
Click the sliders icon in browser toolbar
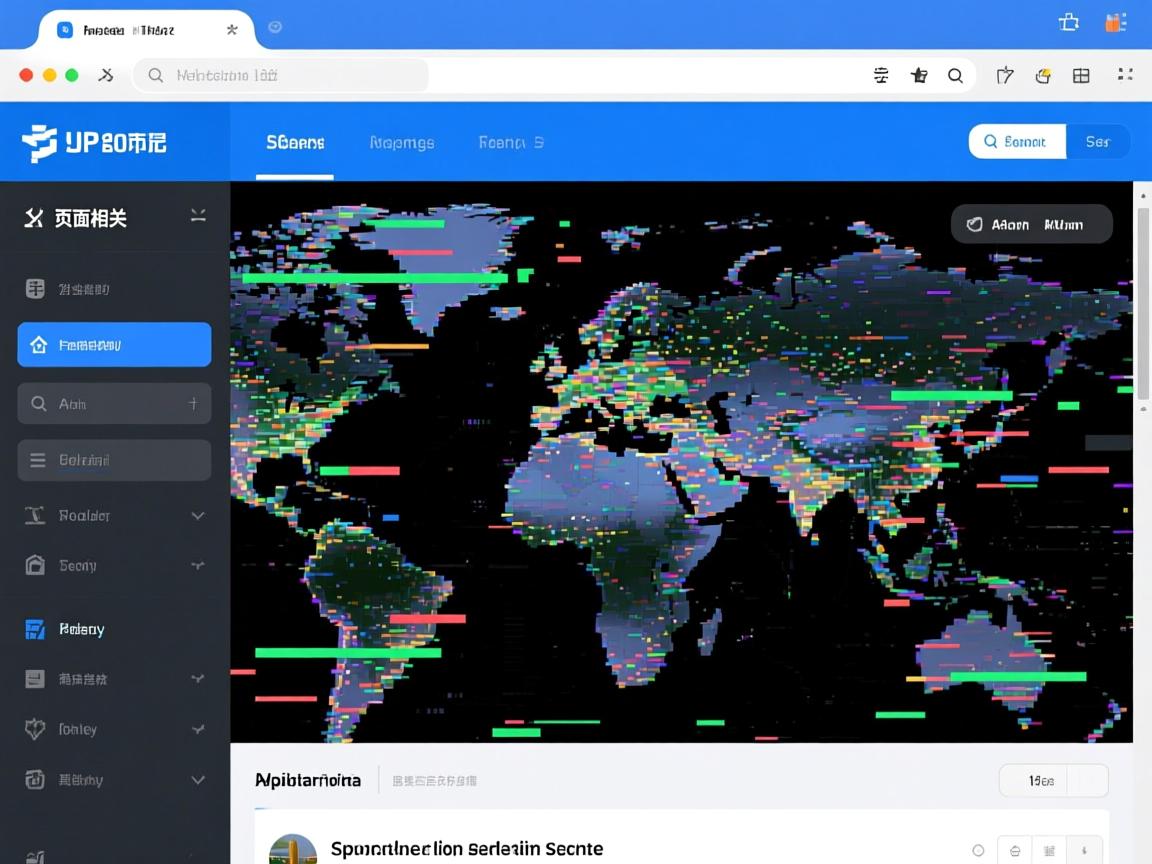(x=881, y=76)
